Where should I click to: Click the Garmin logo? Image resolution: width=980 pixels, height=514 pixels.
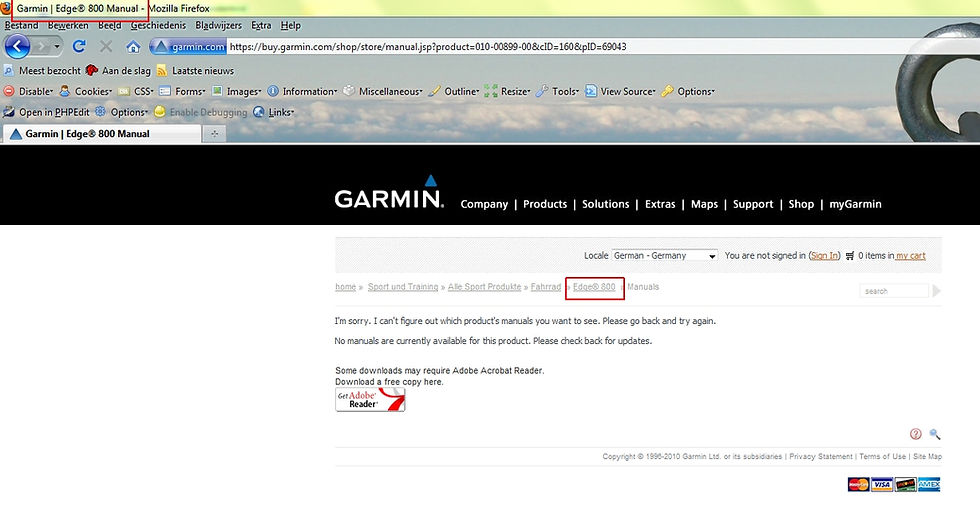[x=389, y=192]
